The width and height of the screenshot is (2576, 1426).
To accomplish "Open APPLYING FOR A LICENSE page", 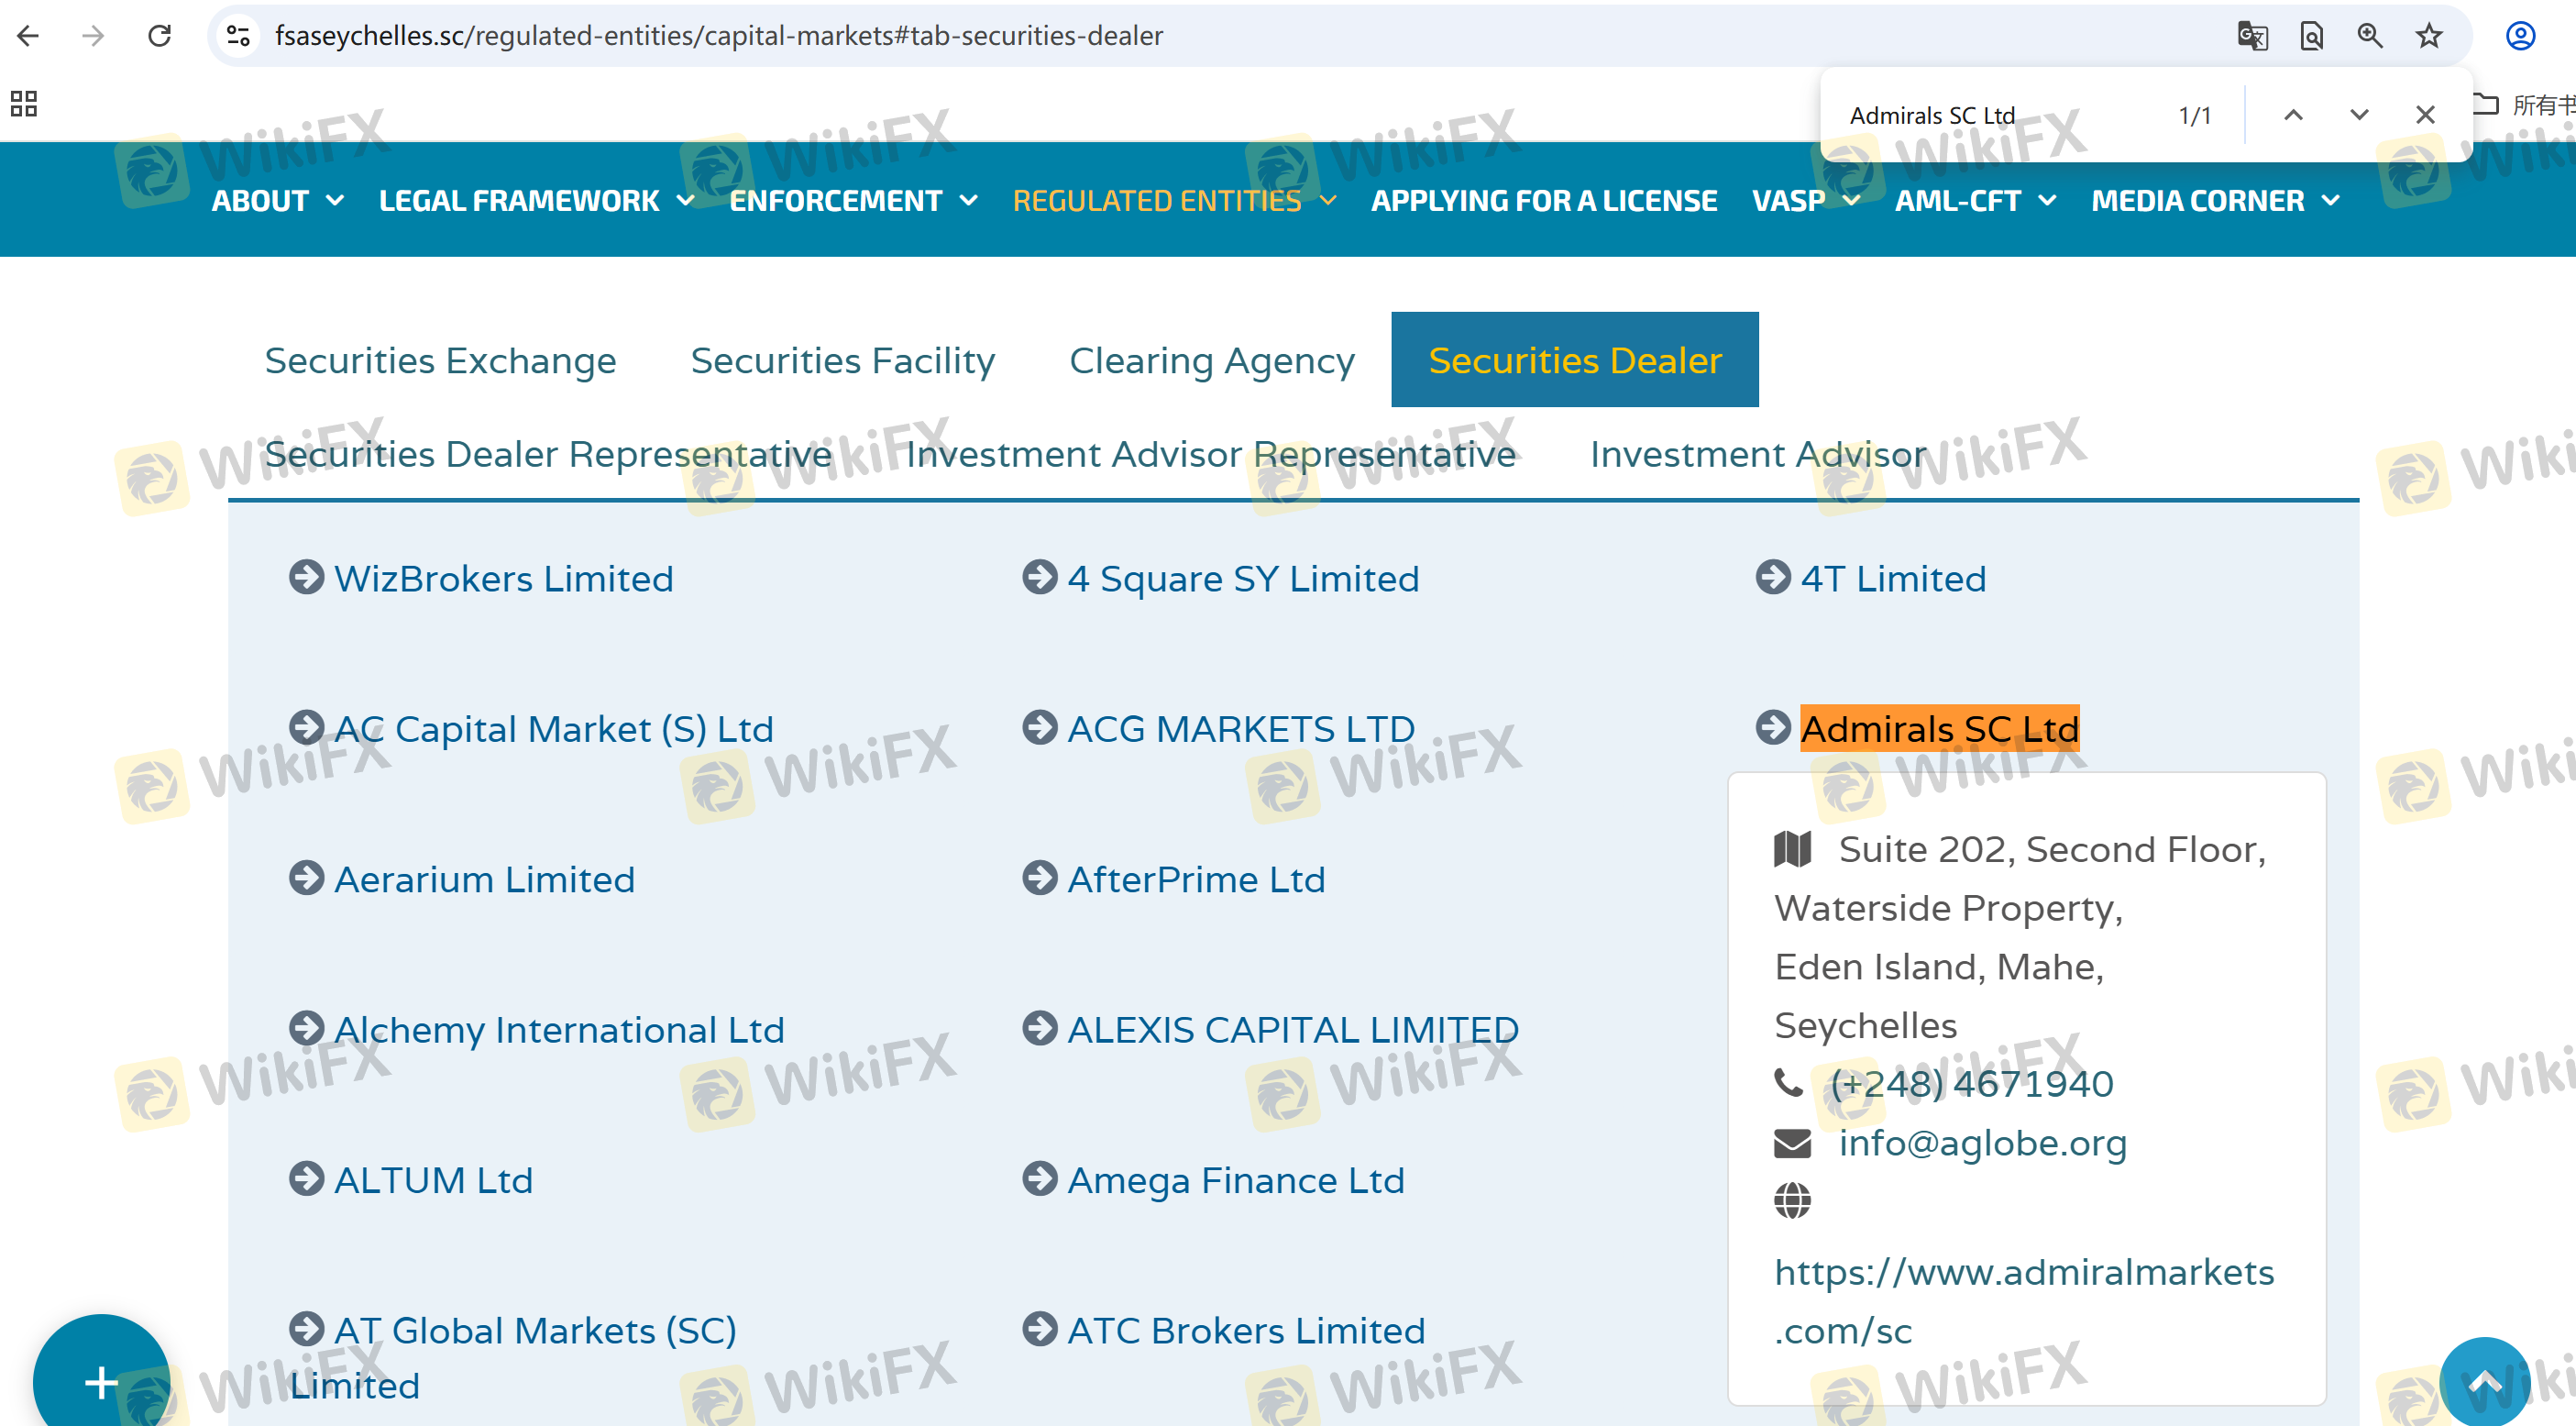I will tap(1544, 201).
